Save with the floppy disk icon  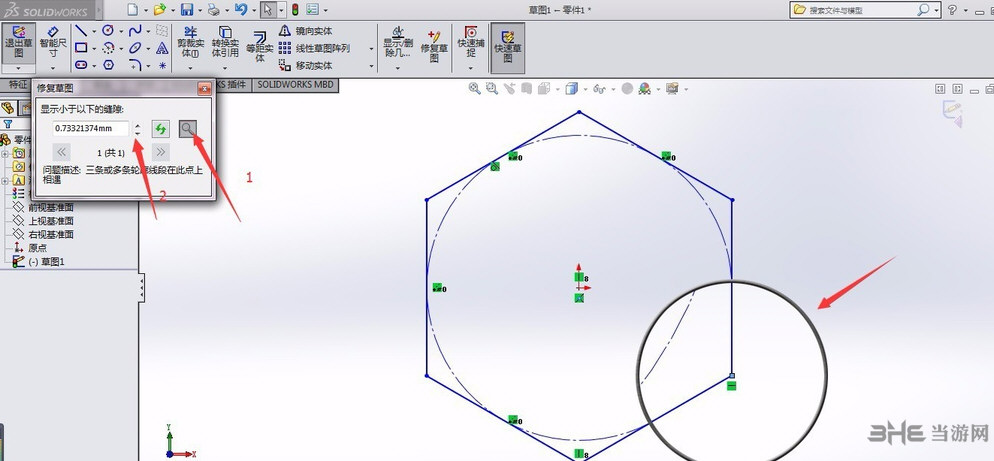pyautogui.click(x=187, y=10)
